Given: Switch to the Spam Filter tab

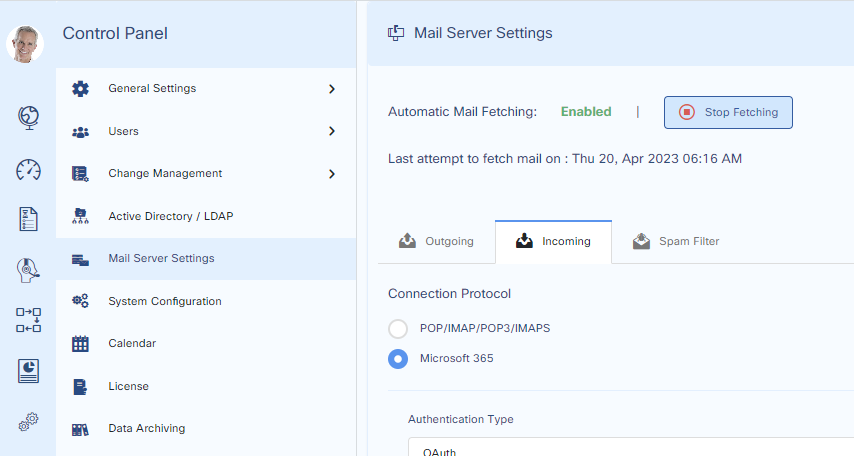Looking at the screenshot, I should (x=676, y=241).
